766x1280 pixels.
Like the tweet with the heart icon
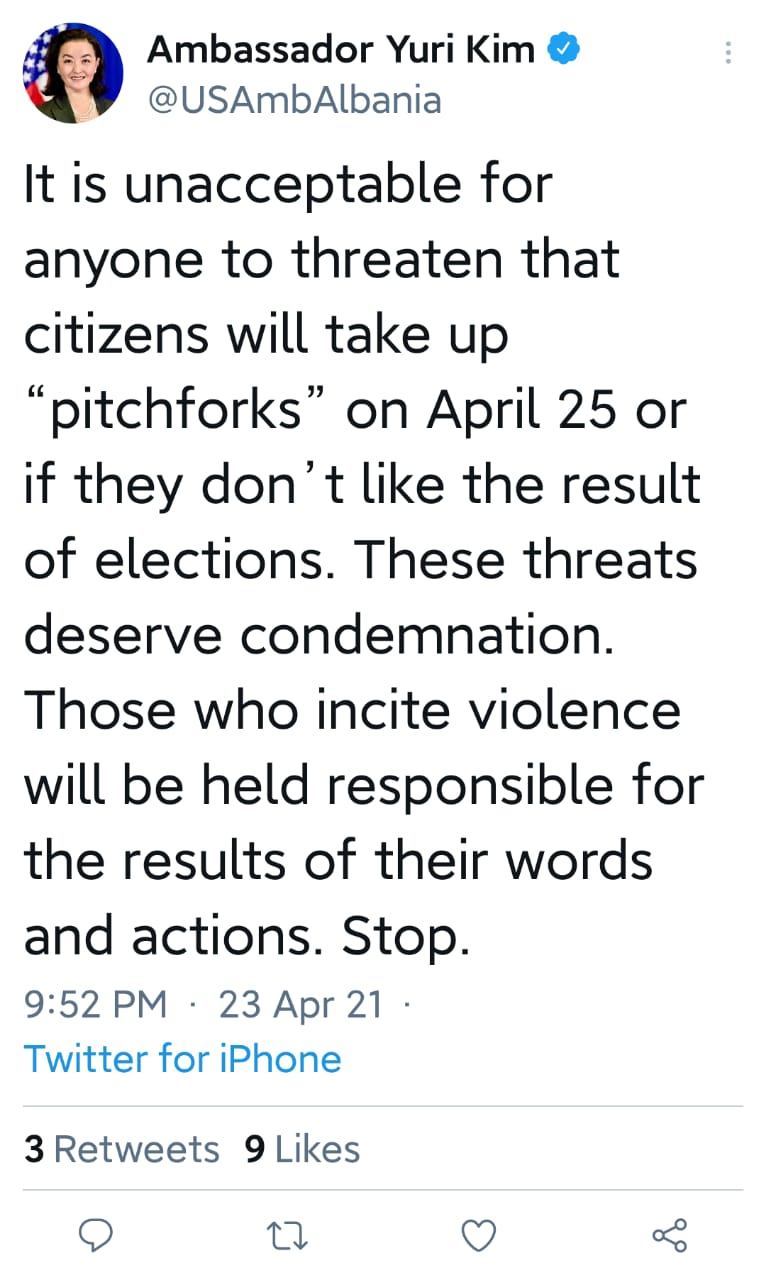coord(479,1235)
